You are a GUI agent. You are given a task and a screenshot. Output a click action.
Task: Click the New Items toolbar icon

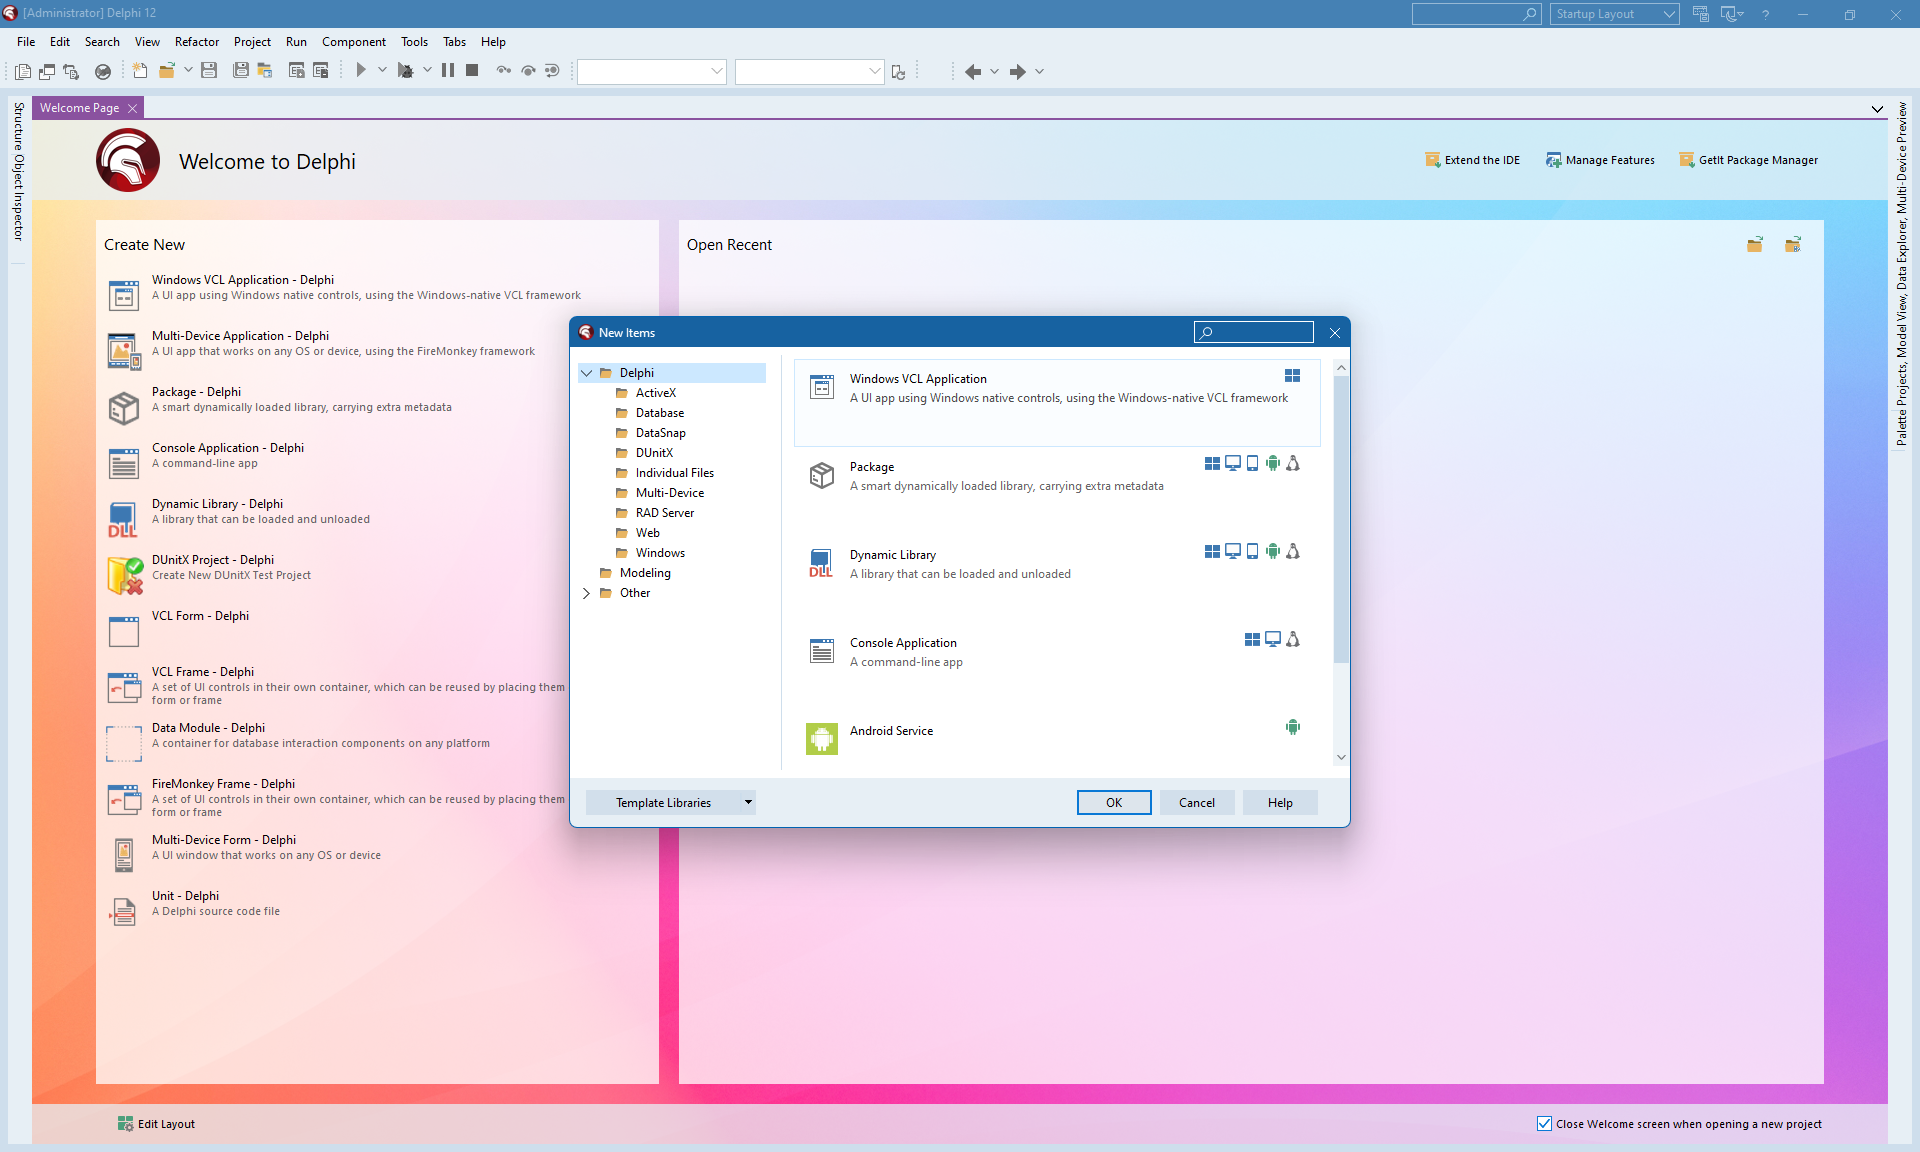point(140,70)
